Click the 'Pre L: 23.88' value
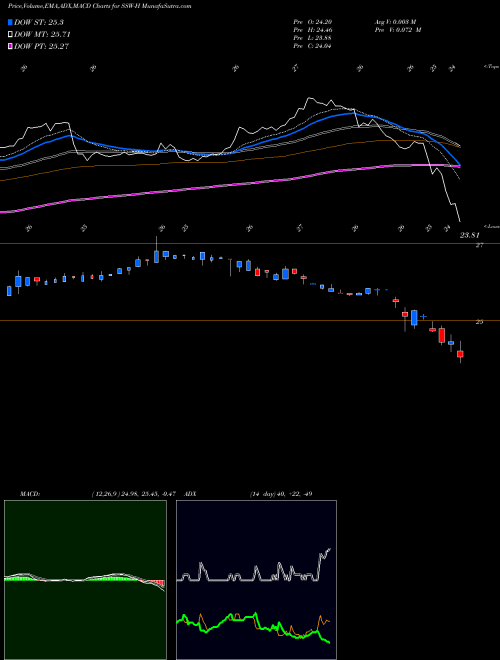Viewport: 500px width, 660px height. pos(312,38)
